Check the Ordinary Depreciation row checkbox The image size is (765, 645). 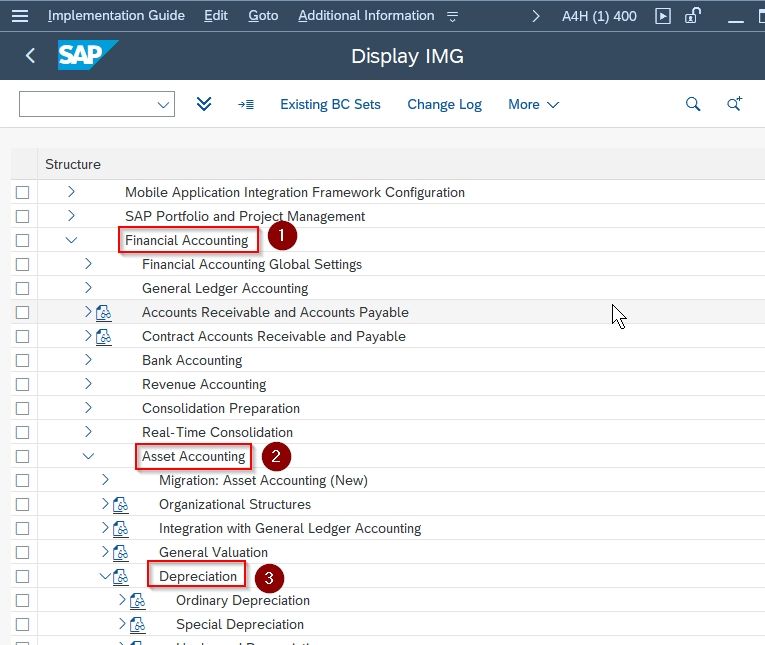[22, 601]
